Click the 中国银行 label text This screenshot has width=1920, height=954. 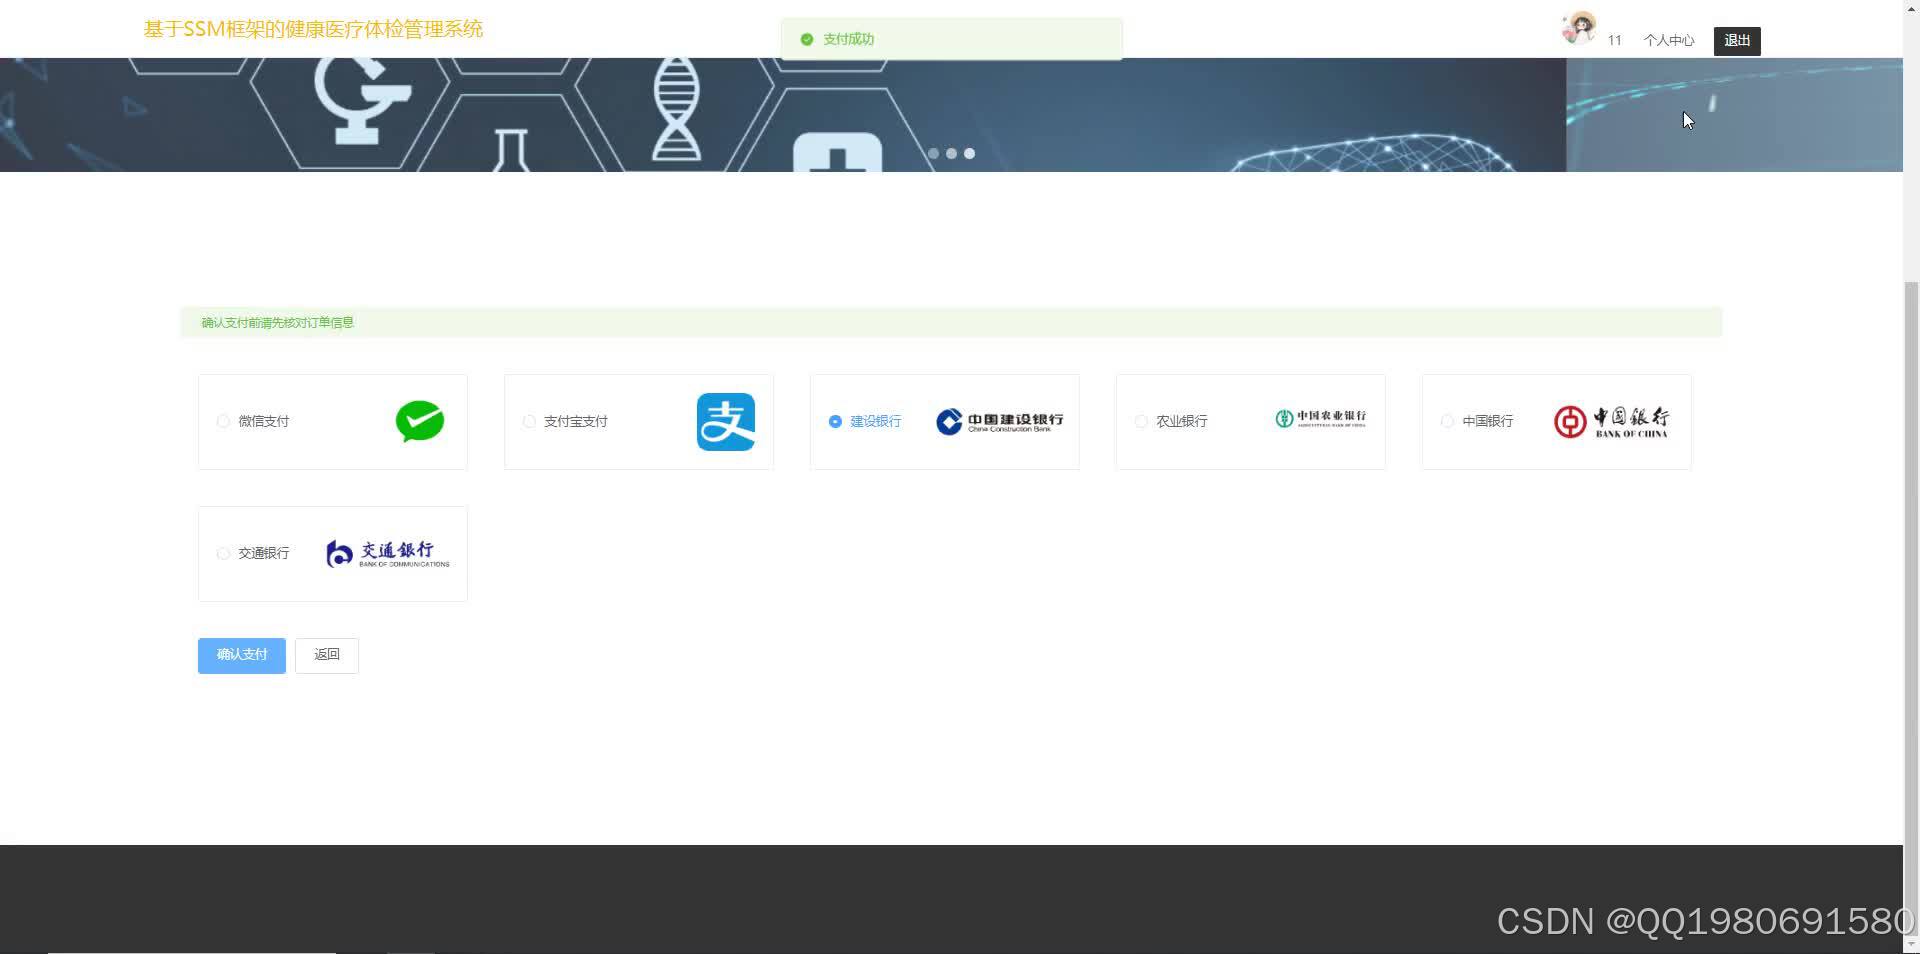[x=1488, y=421]
